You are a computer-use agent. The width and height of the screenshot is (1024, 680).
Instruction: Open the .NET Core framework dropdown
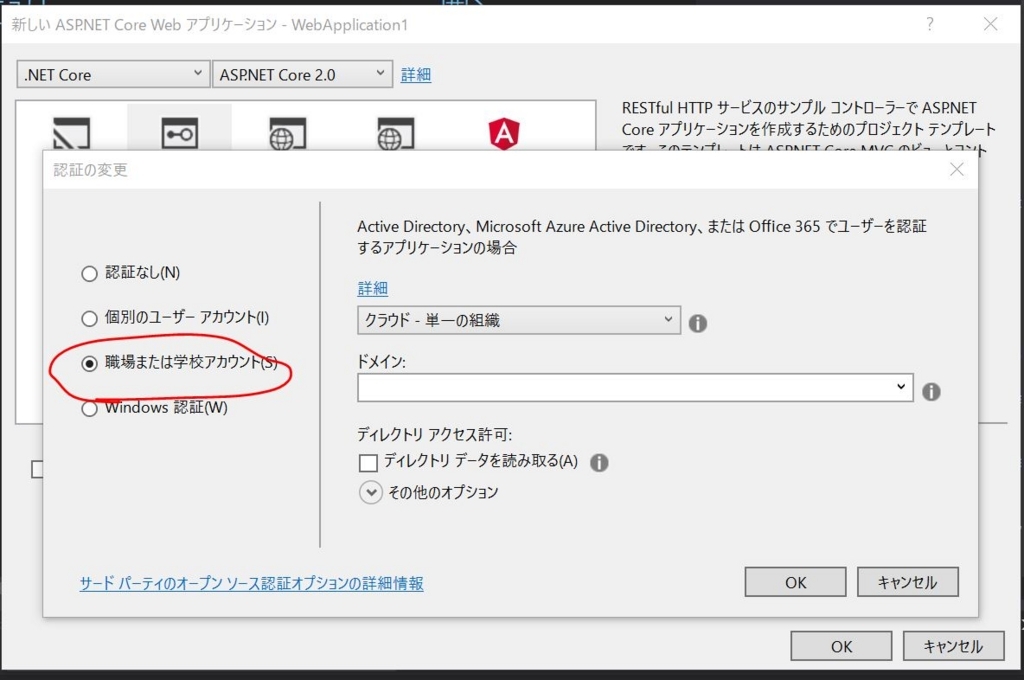pos(113,74)
